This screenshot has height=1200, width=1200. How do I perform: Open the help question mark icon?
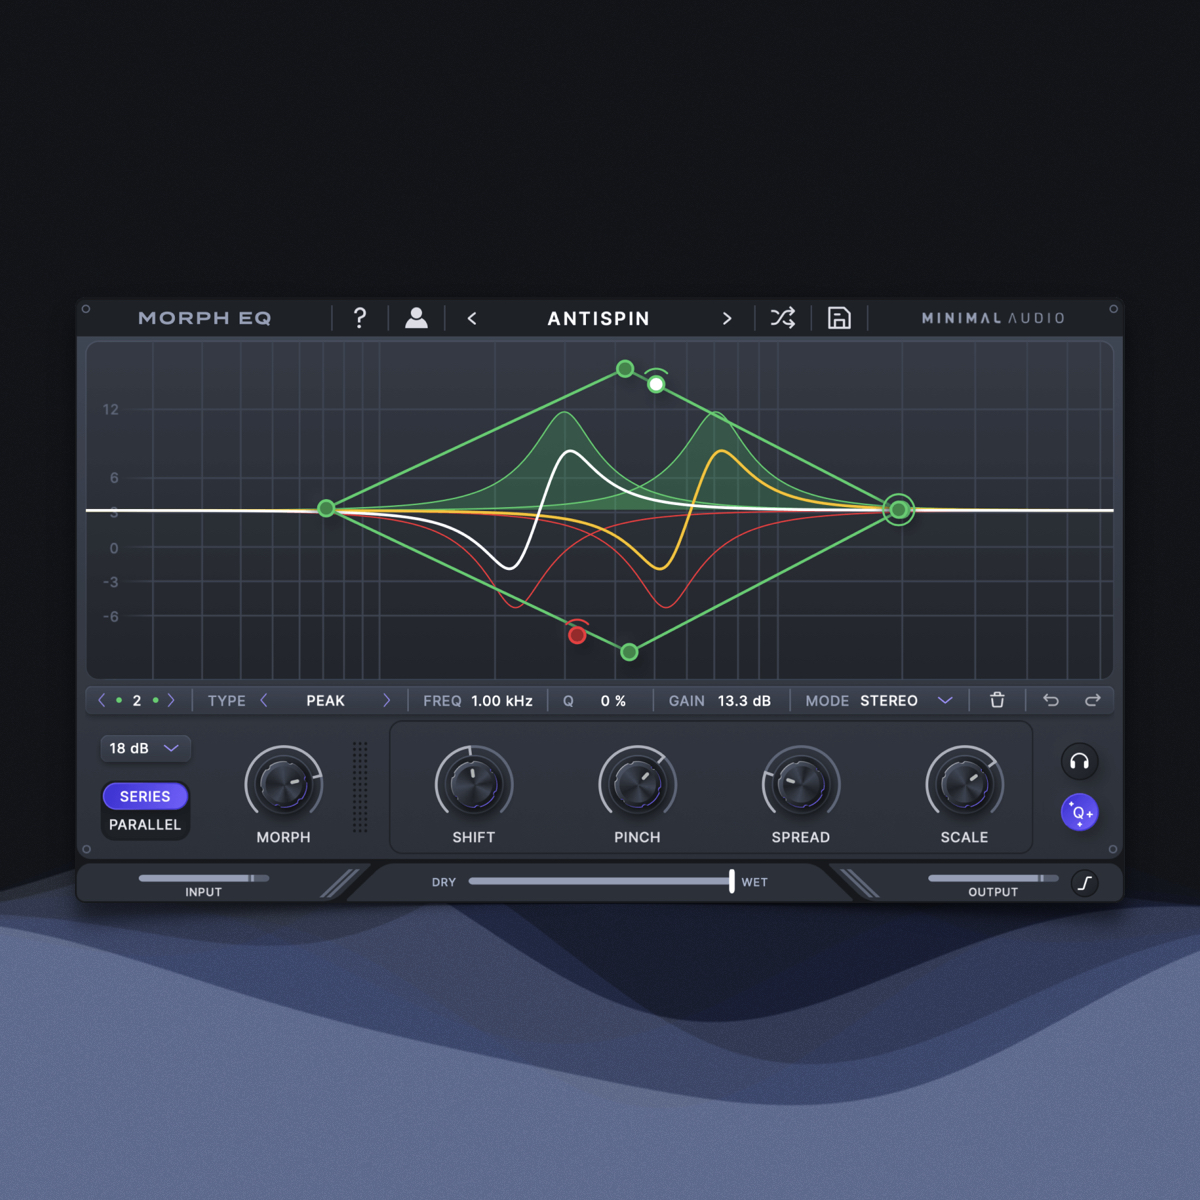tap(360, 318)
